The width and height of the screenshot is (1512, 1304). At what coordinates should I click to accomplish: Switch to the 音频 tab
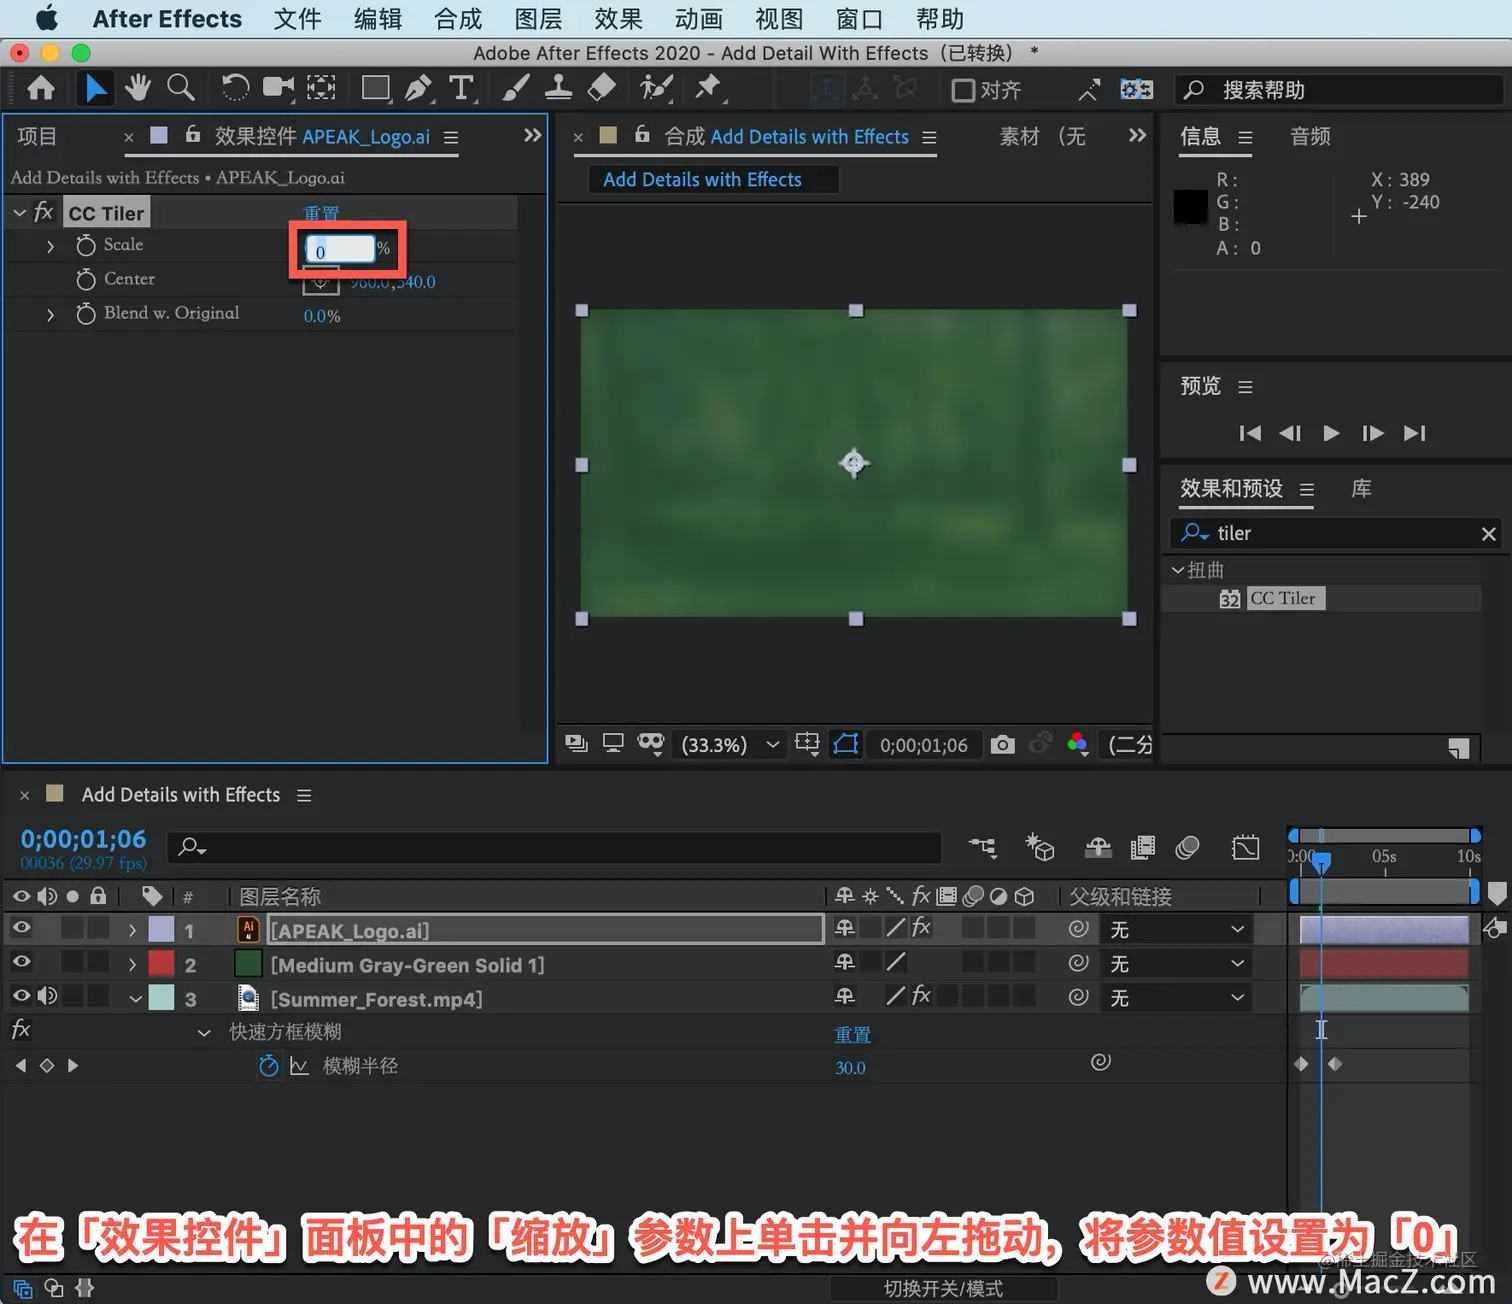click(1310, 137)
